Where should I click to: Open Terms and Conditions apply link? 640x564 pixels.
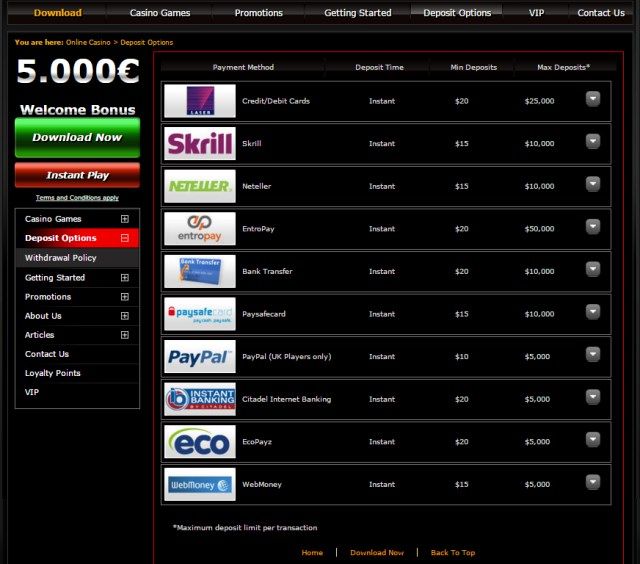(77, 198)
